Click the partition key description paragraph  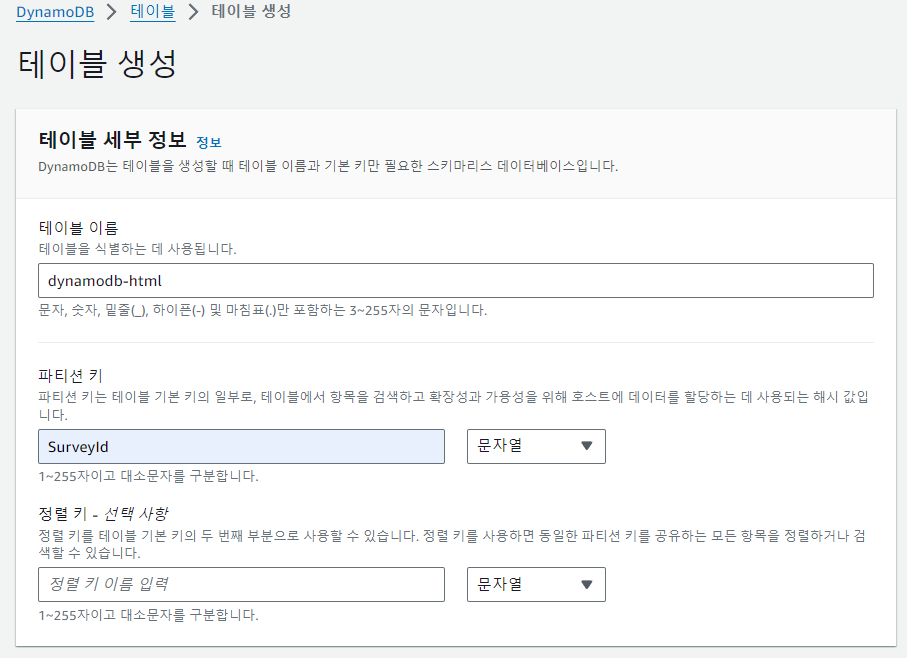pyautogui.click(x=454, y=406)
